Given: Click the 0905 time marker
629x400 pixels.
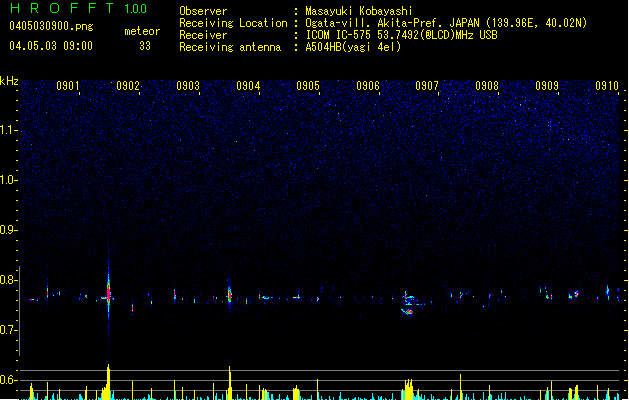Looking at the screenshot, I should 308,86.
